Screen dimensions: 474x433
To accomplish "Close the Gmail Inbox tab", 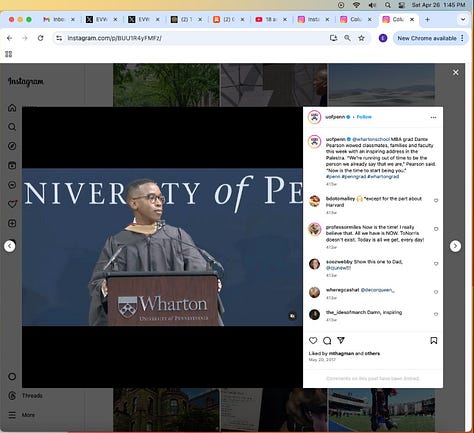I will tap(73, 20).
